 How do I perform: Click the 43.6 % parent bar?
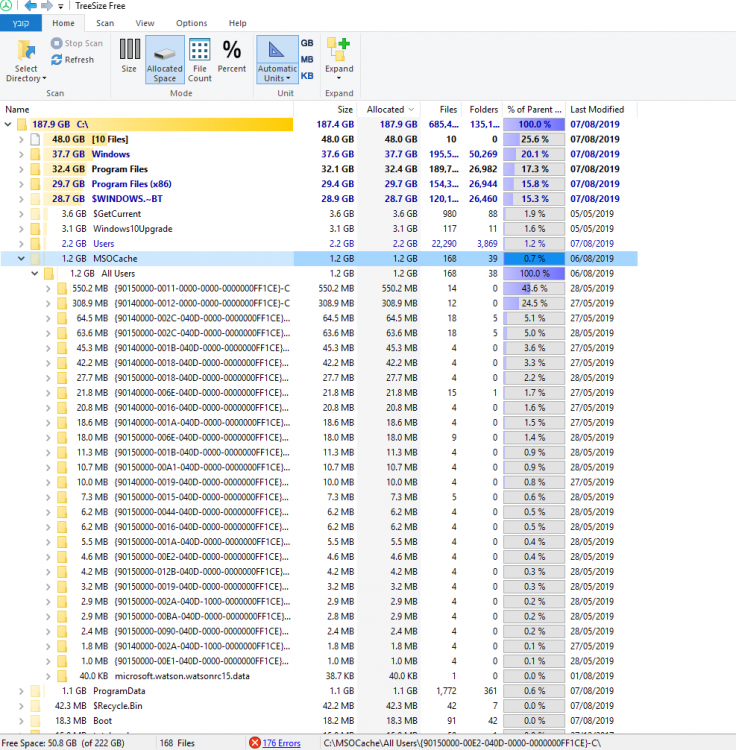click(x=534, y=288)
